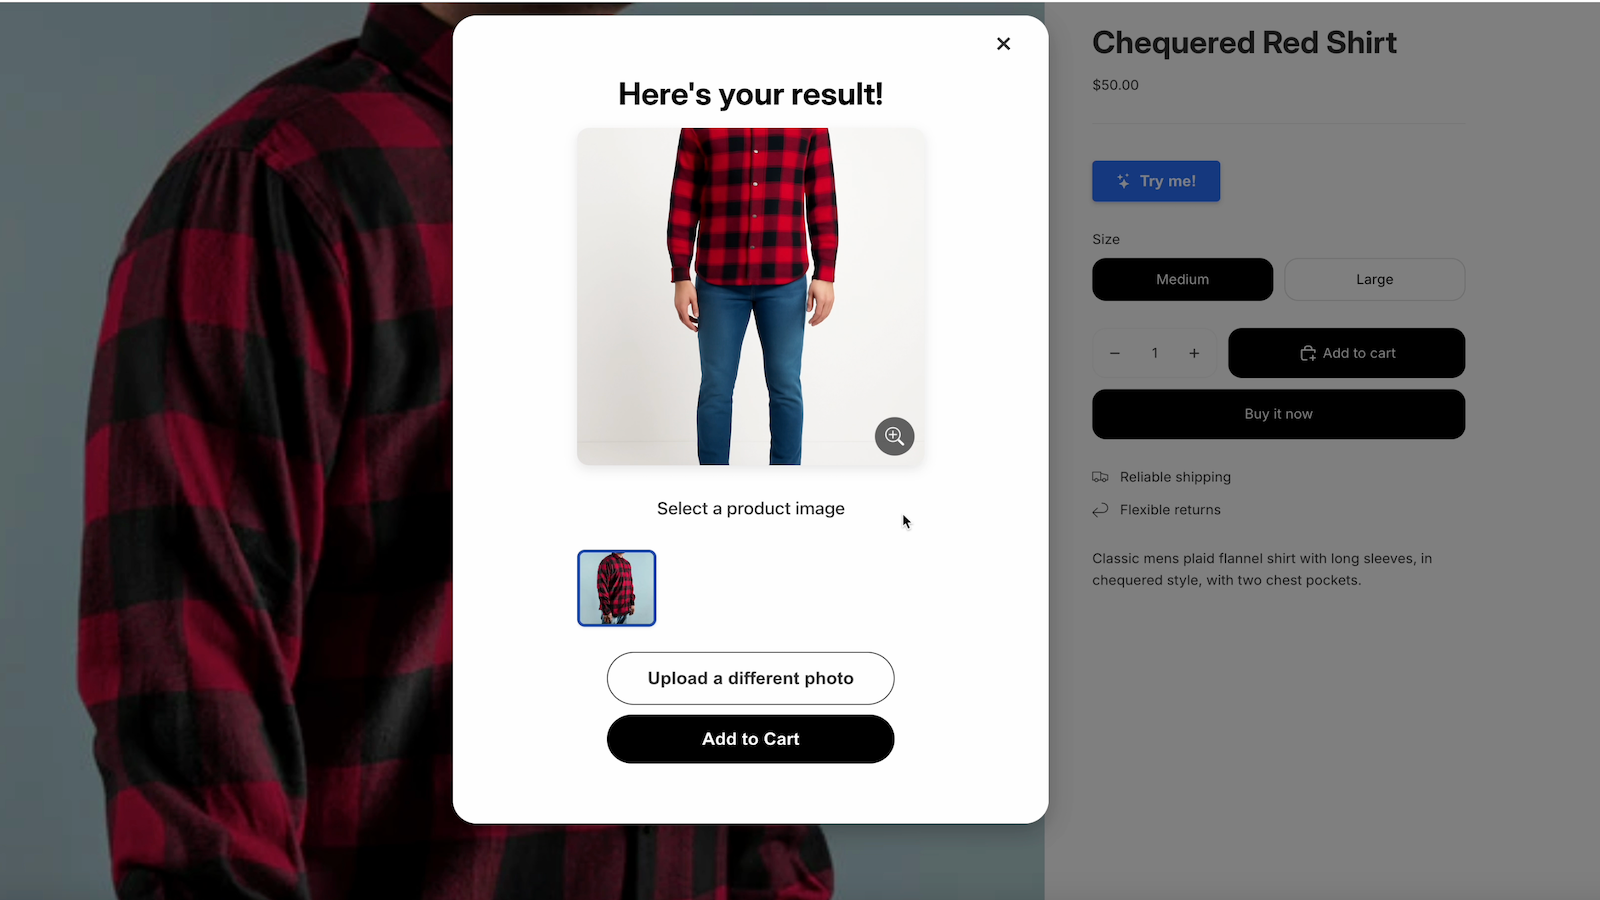Click the Chequered Red Shirt title
The width and height of the screenshot is (1600, 900).
[x=1244, y=43]
